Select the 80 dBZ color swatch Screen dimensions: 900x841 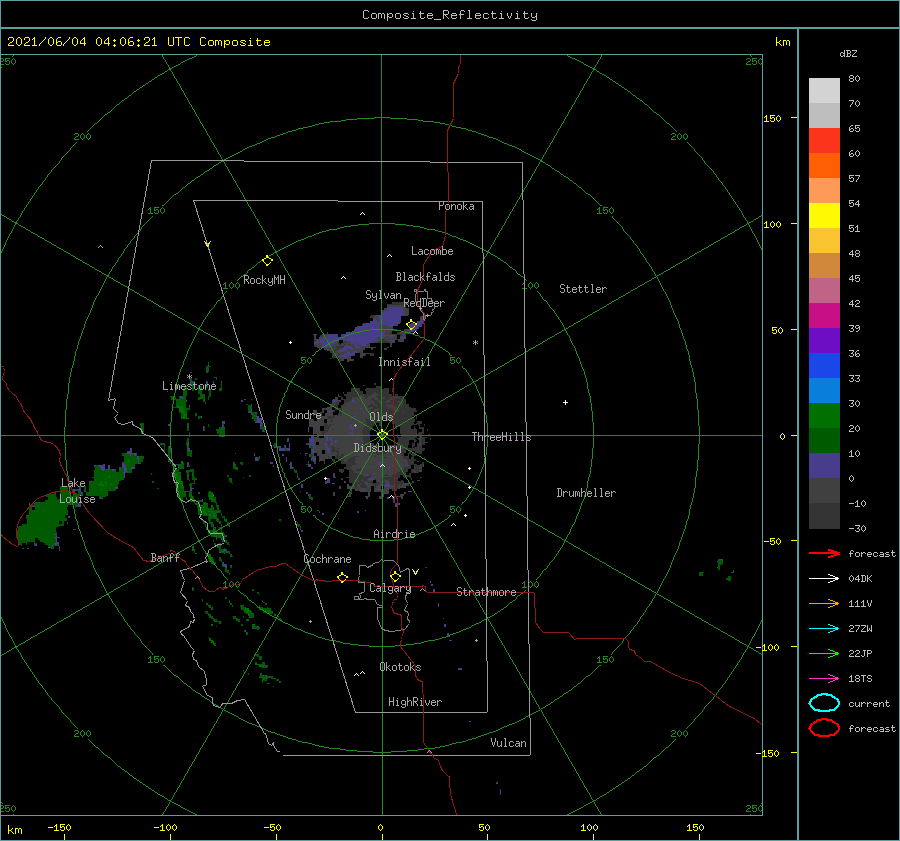[x=824, y=90]
